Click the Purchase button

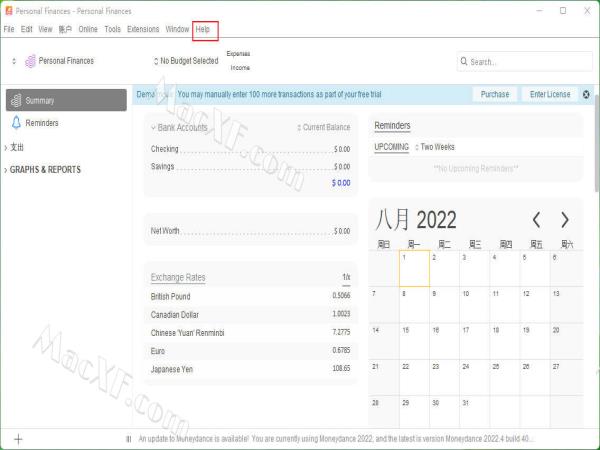(494, 94)
